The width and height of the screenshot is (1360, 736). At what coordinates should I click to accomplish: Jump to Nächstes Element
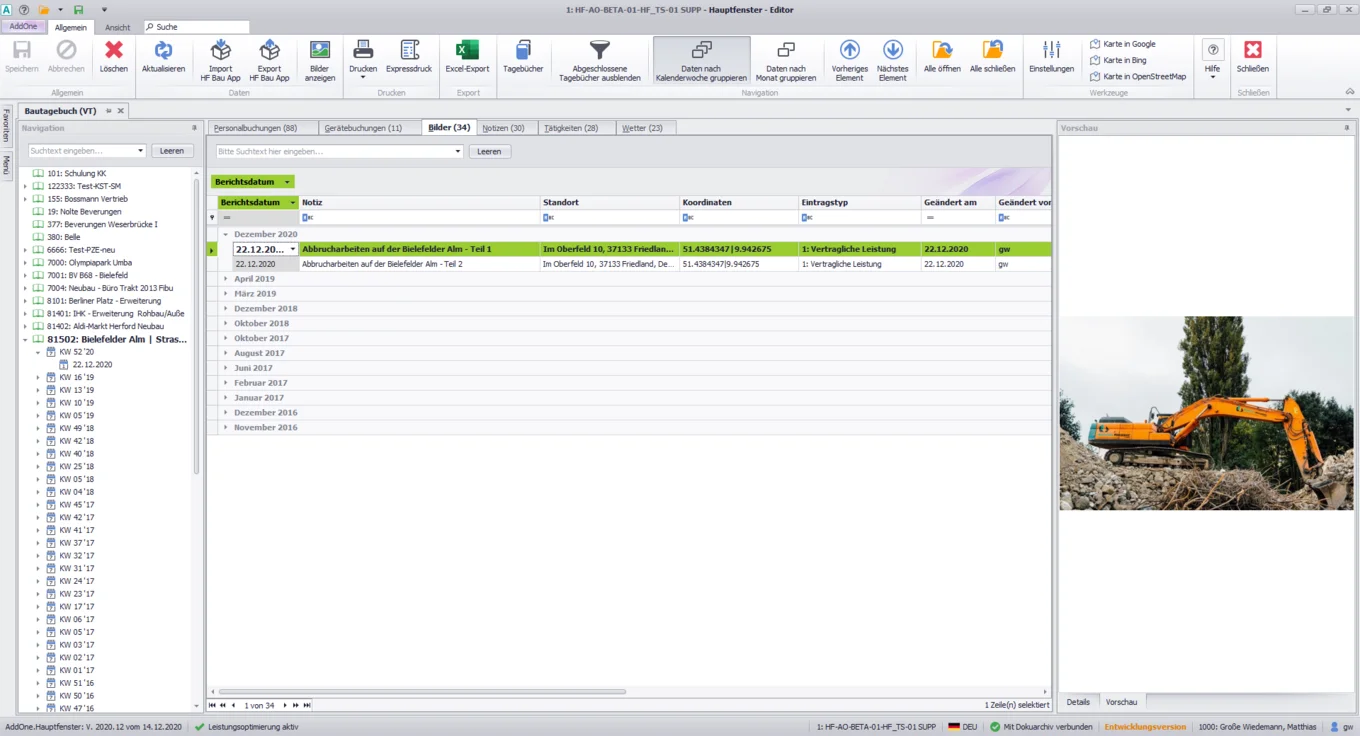coord(893,58)
